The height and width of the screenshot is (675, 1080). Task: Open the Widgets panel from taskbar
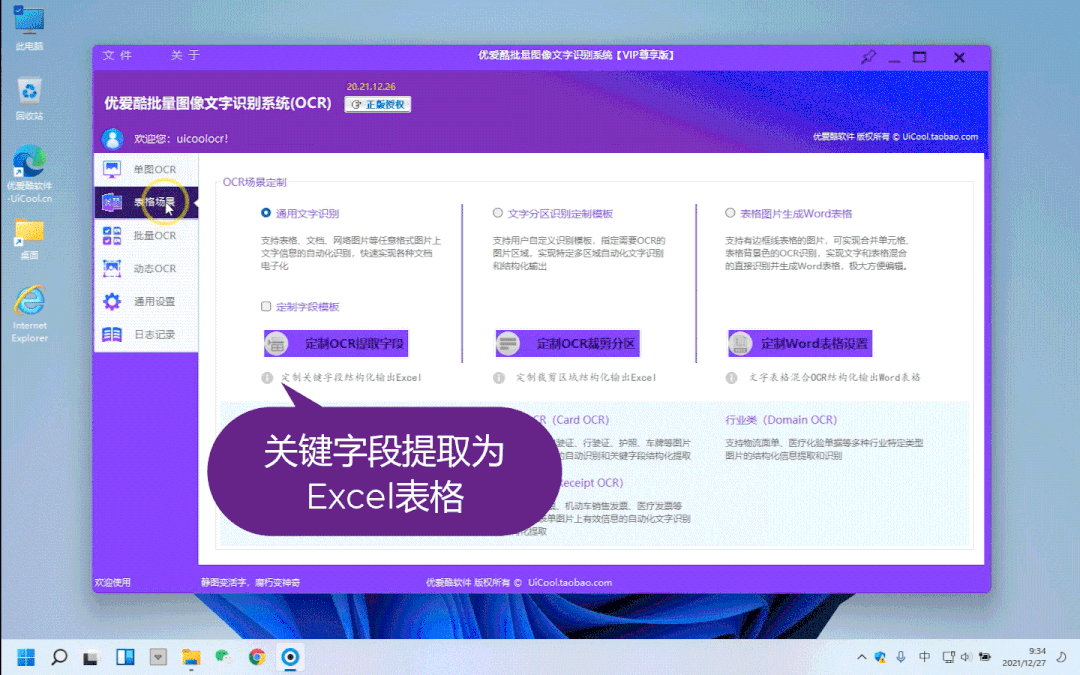pyautogui.click(x=125, y=657)
